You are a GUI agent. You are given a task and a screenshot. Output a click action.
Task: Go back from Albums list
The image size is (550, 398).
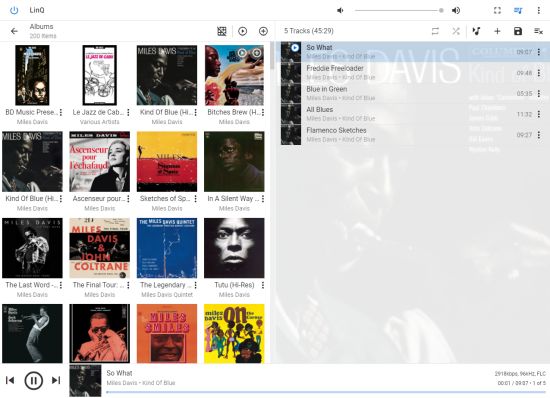click(14, 31)
